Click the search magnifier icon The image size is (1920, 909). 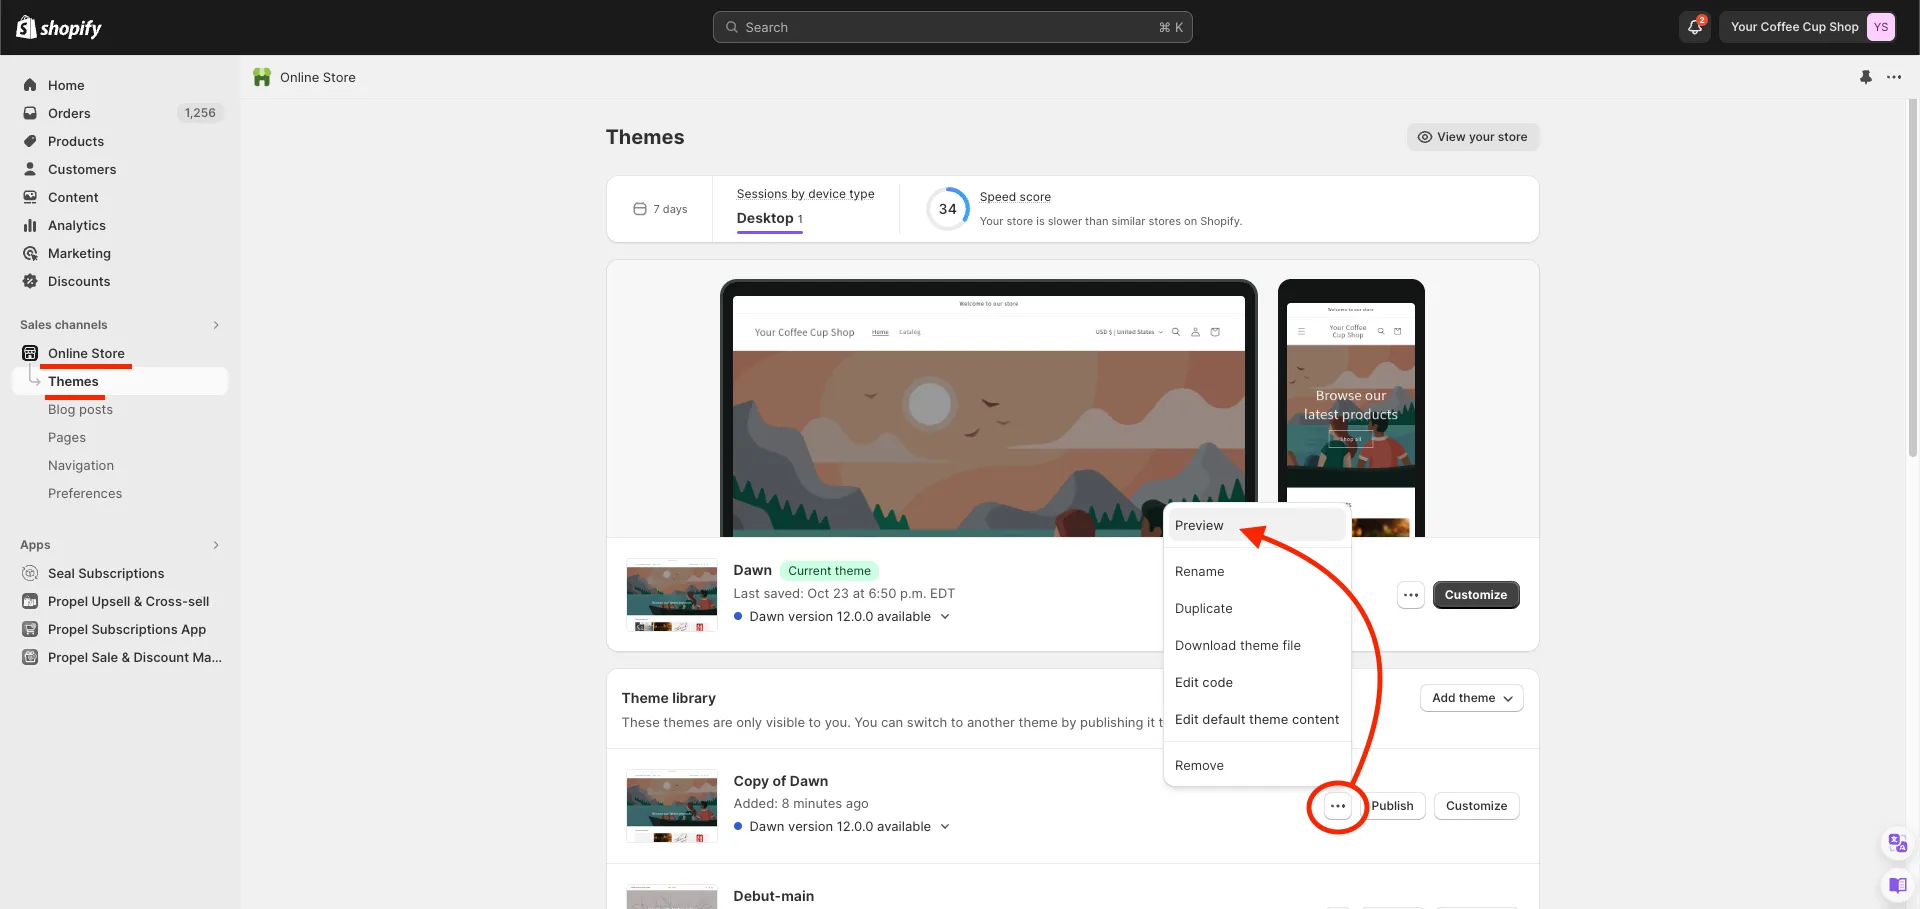(x=732, y=27)
